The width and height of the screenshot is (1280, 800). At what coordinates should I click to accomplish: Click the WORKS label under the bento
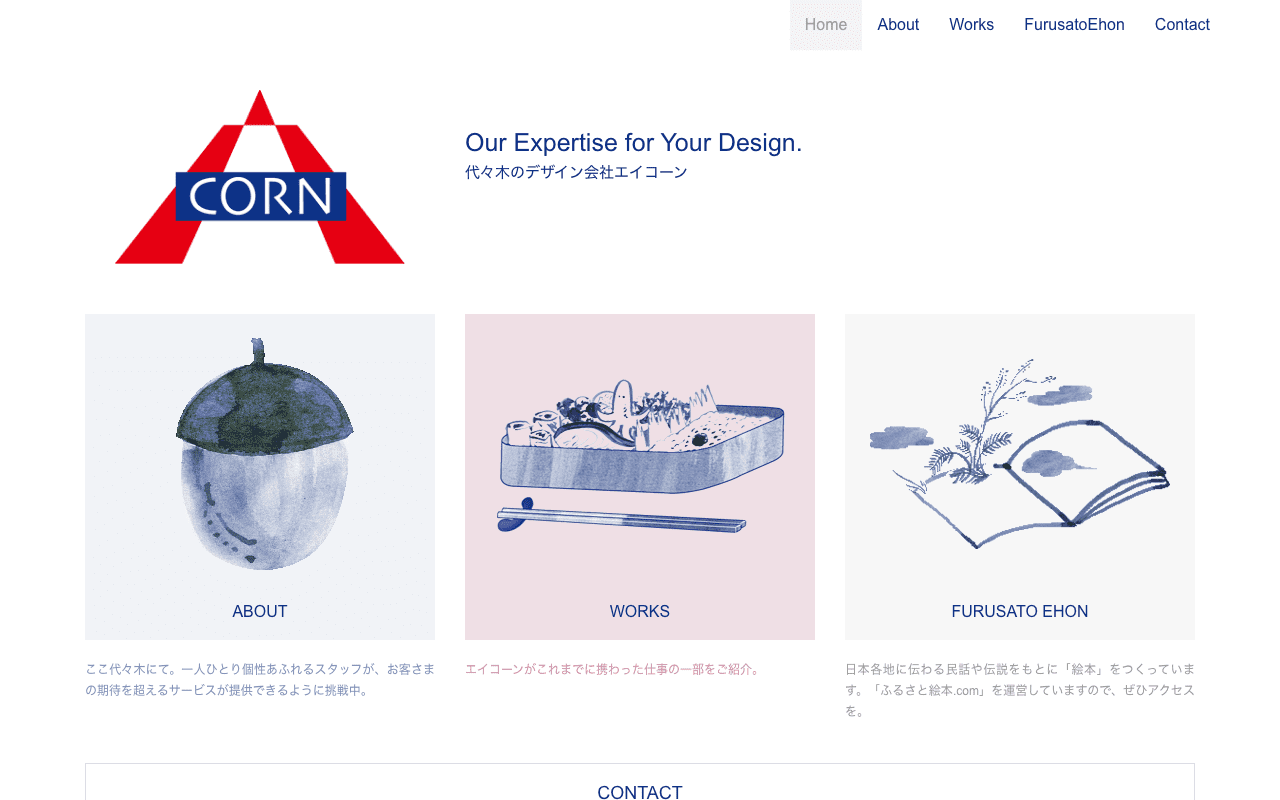click(640, 611)
